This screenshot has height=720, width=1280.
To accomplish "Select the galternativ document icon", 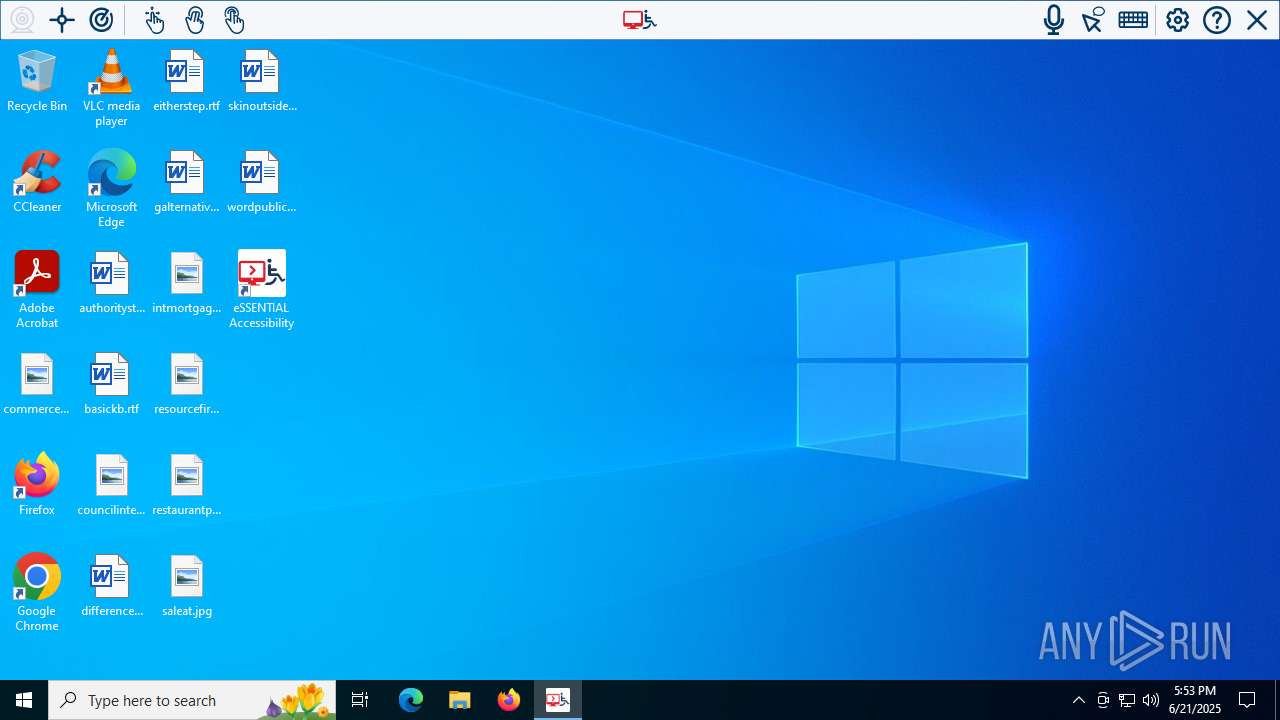I will [186, 182].
